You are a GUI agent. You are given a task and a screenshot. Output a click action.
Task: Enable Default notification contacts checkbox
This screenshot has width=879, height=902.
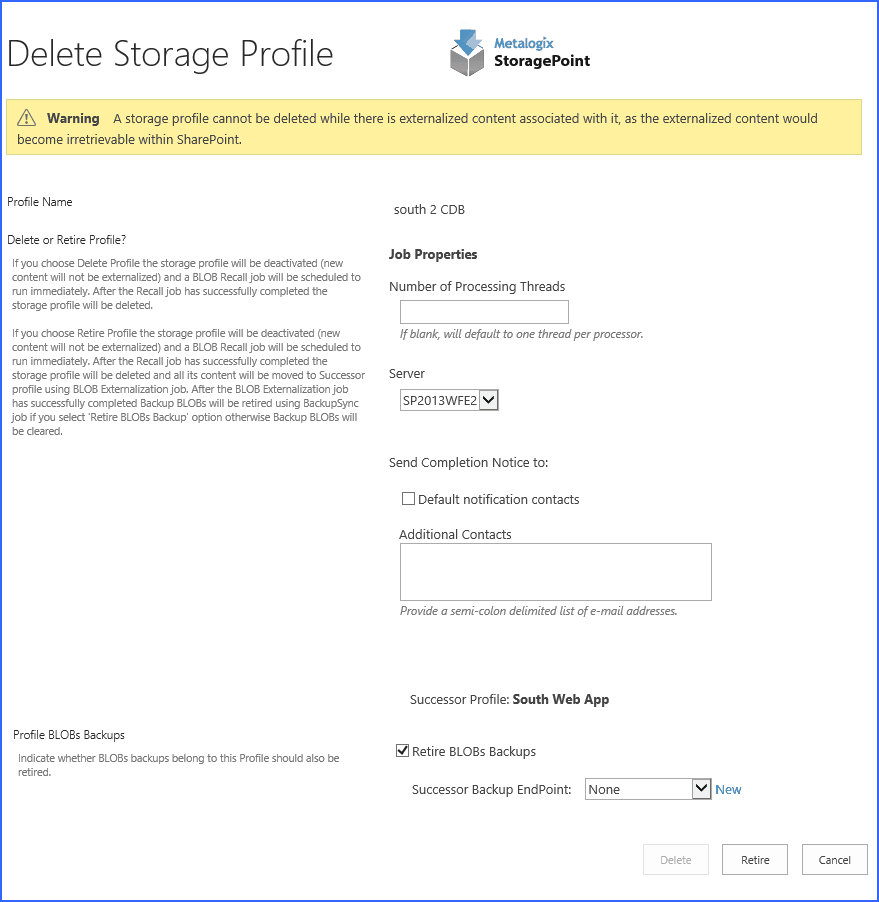click(408, 499)
